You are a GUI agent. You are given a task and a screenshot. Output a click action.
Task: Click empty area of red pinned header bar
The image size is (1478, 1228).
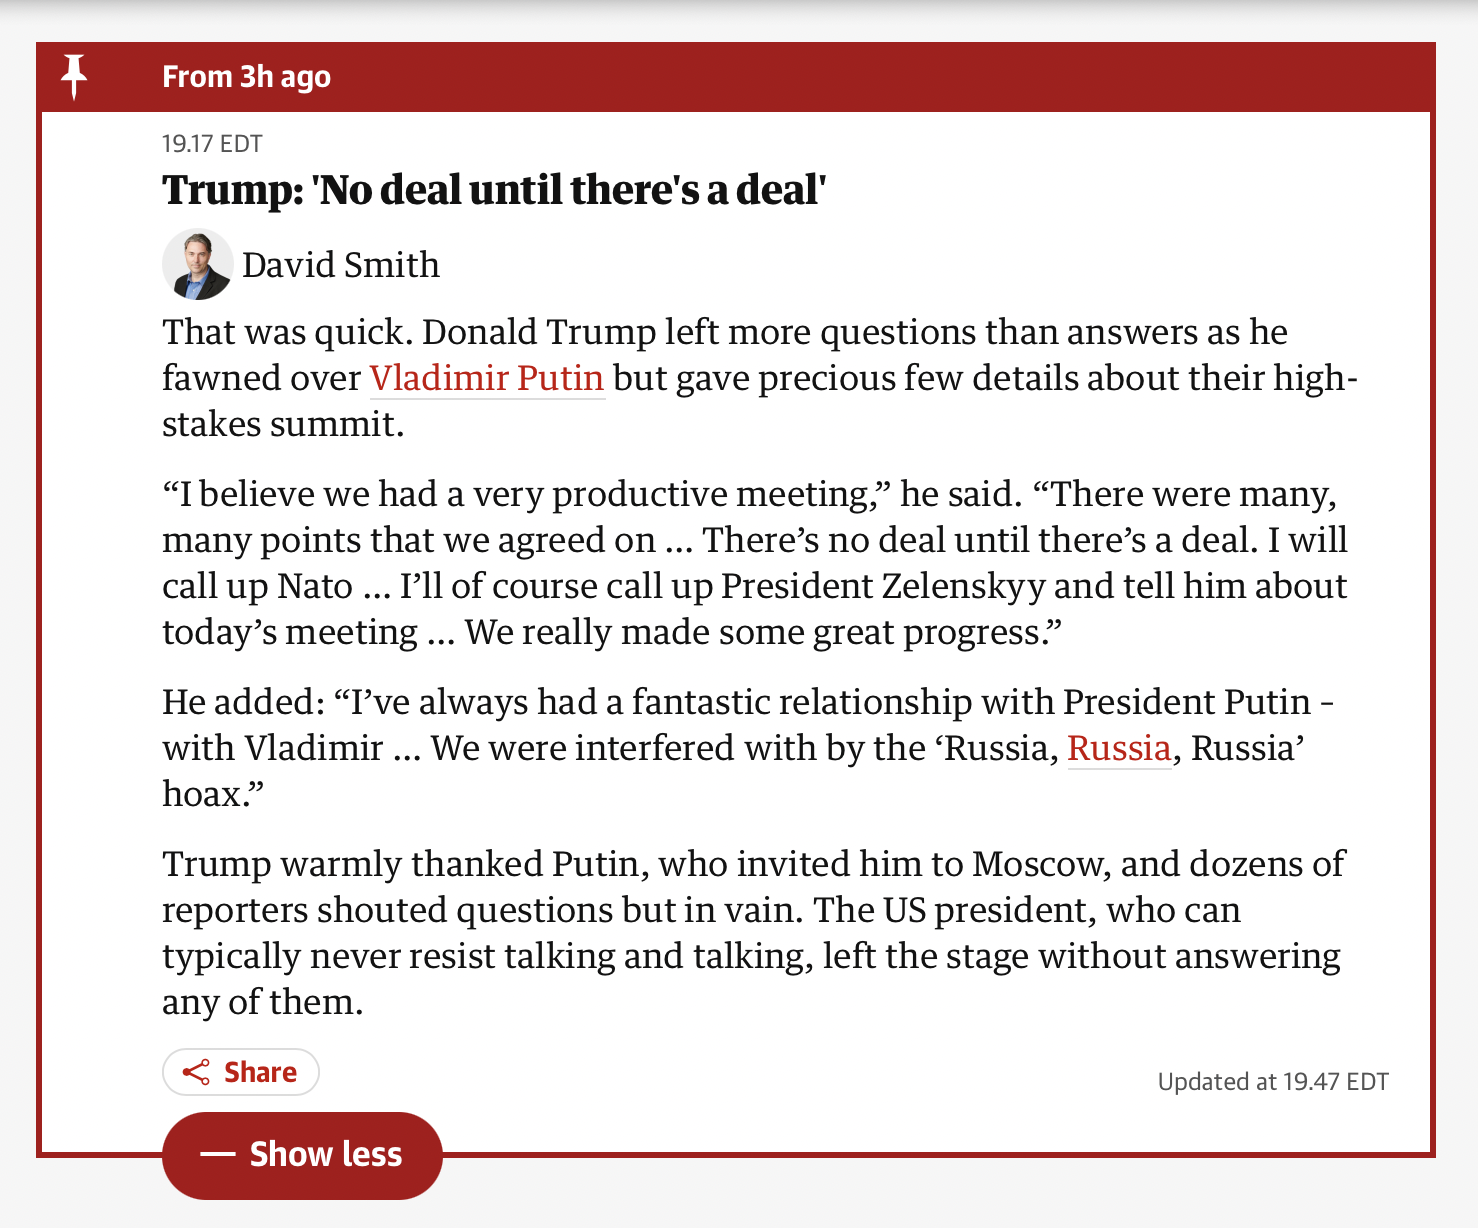pos(880,77)
